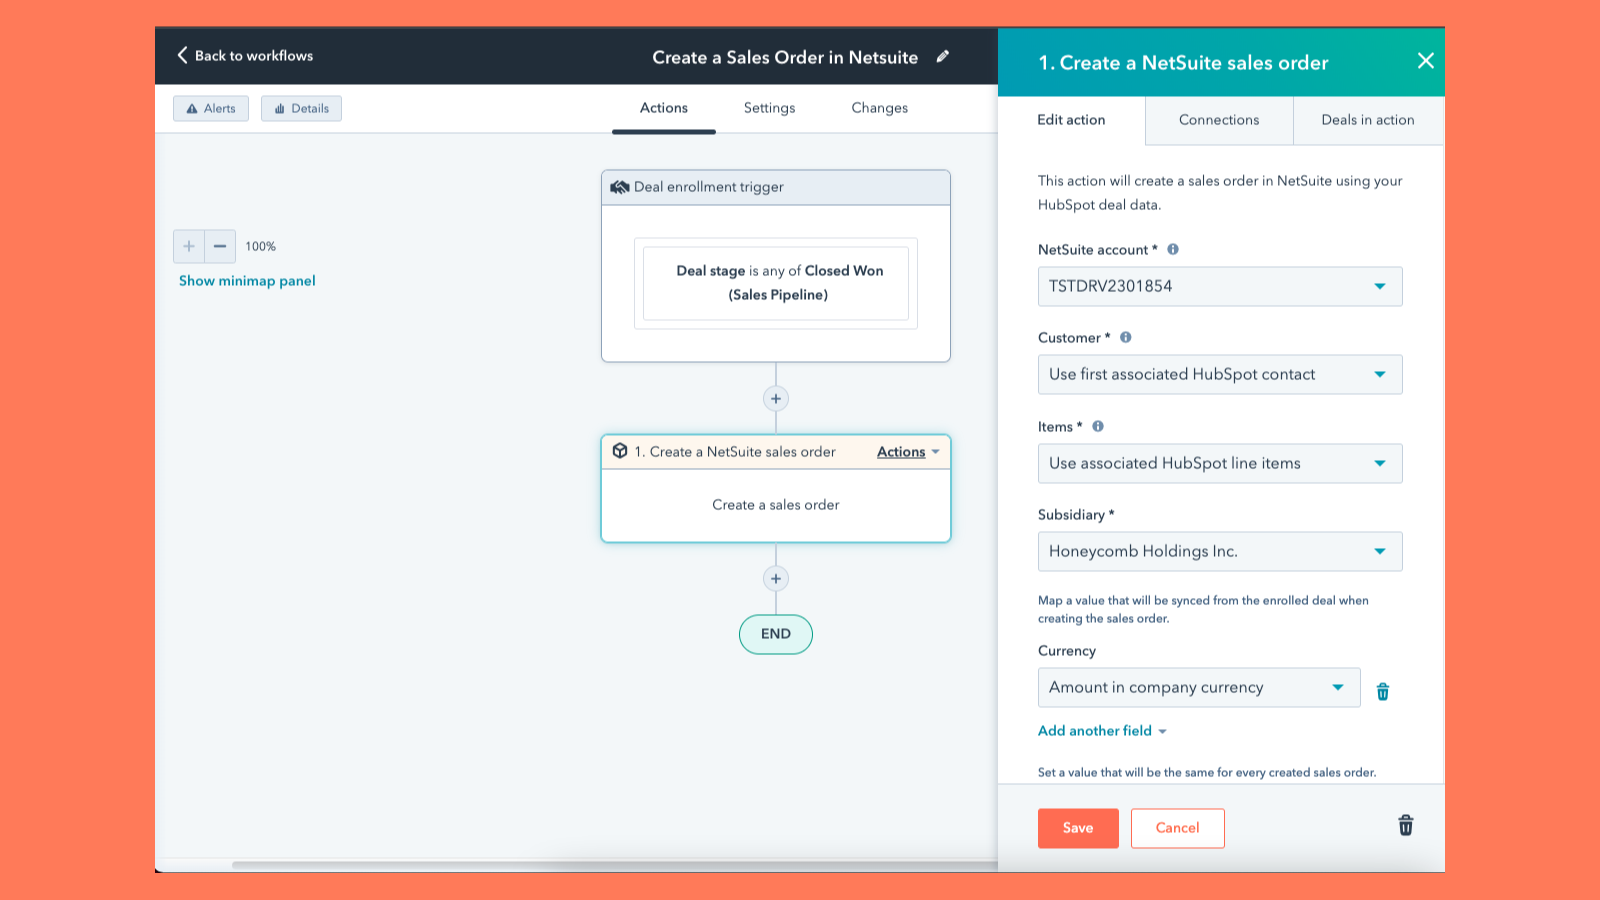View the Customer field info icon
Viewport: 1600px width, 900px height.
pyautogui.click(x=1126, y=338)
